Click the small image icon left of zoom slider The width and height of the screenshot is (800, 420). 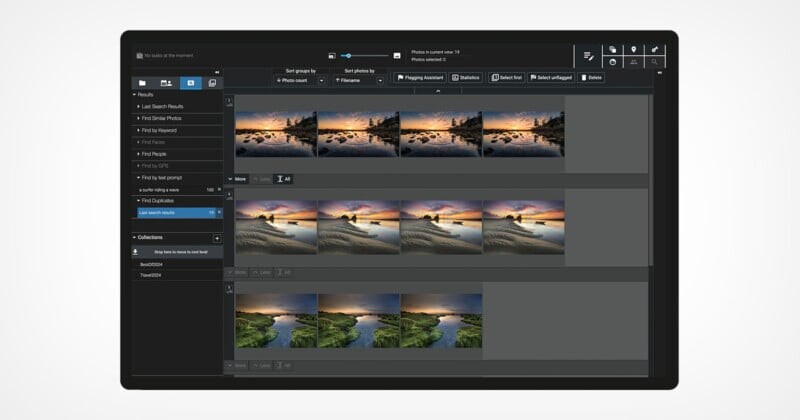click(332, 55)
